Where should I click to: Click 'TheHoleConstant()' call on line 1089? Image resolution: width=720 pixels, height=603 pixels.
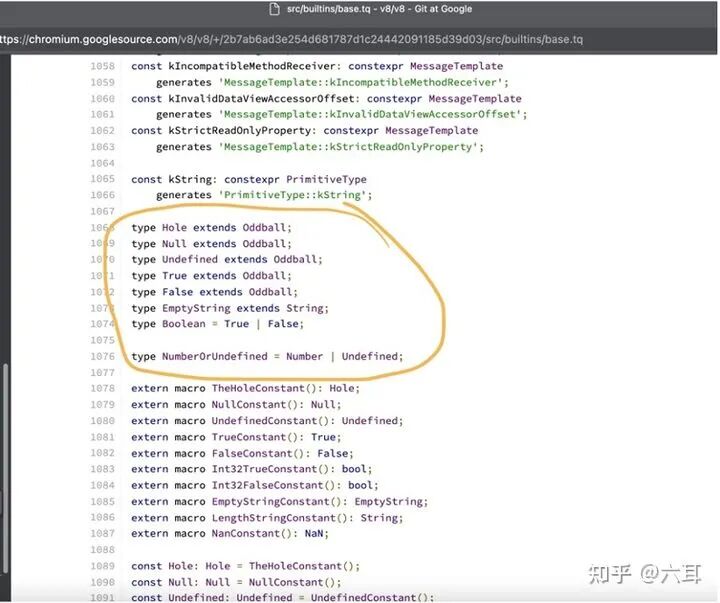(302, 566)
